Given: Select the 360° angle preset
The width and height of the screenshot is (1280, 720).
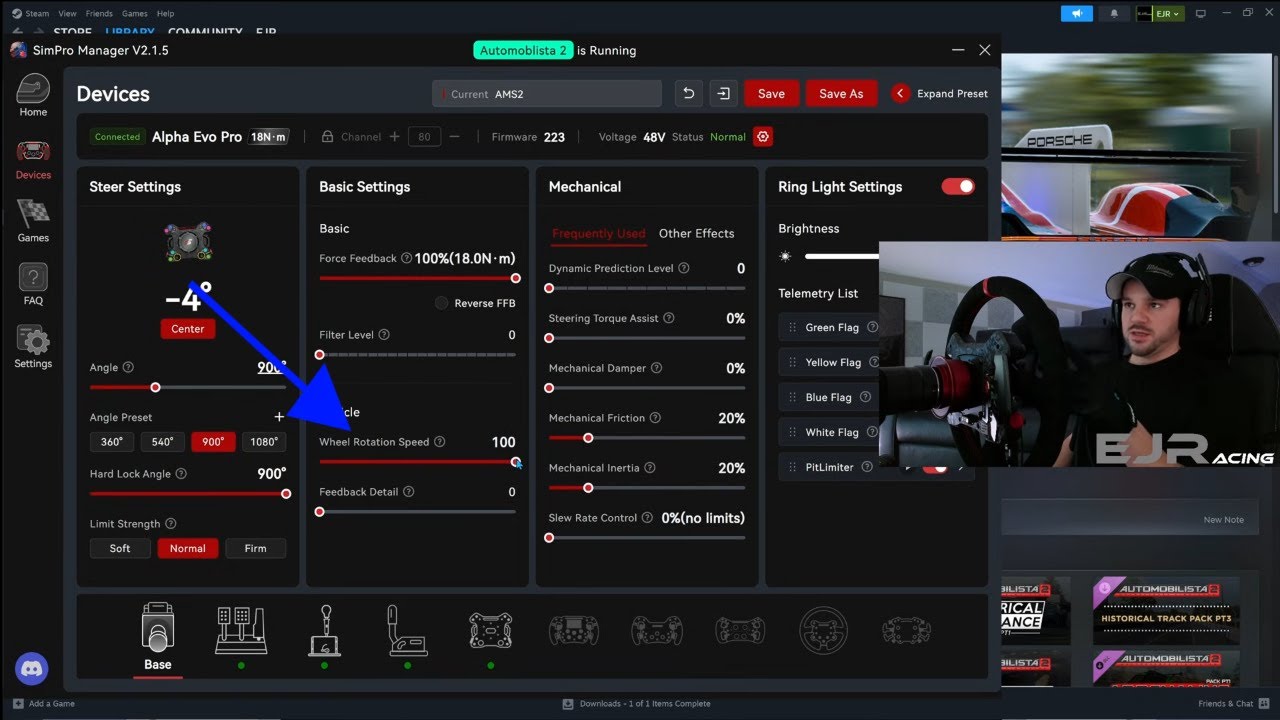Looking at the screenshot, I should coord(112,442).
